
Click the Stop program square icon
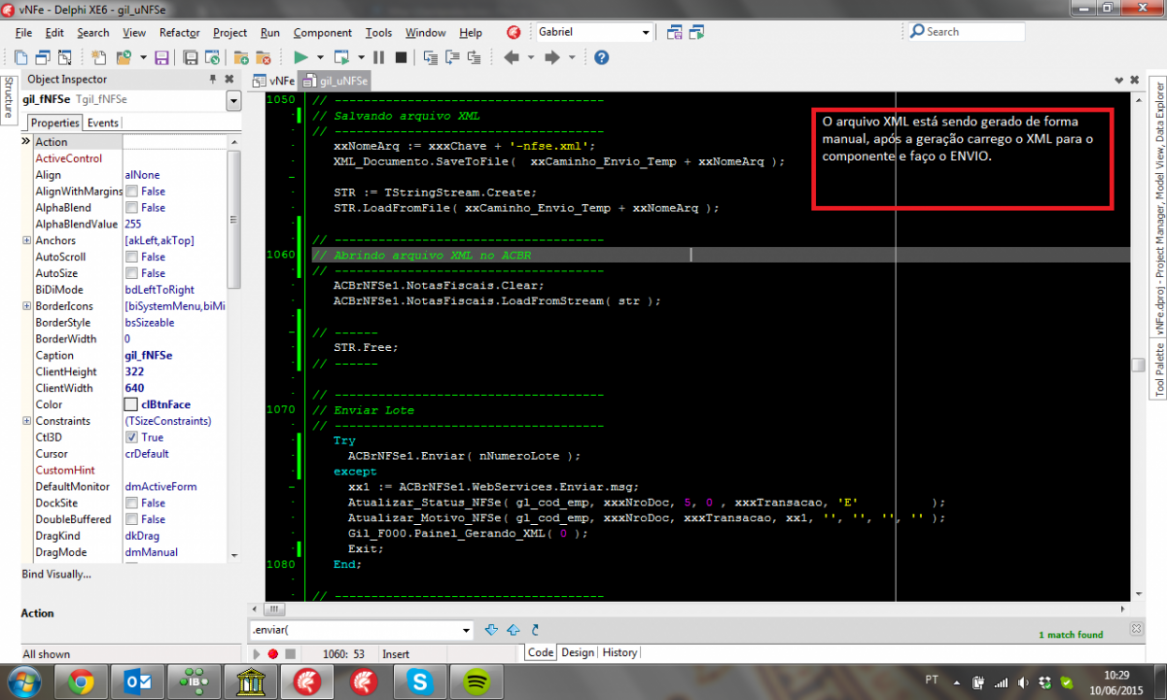(400, 57)
